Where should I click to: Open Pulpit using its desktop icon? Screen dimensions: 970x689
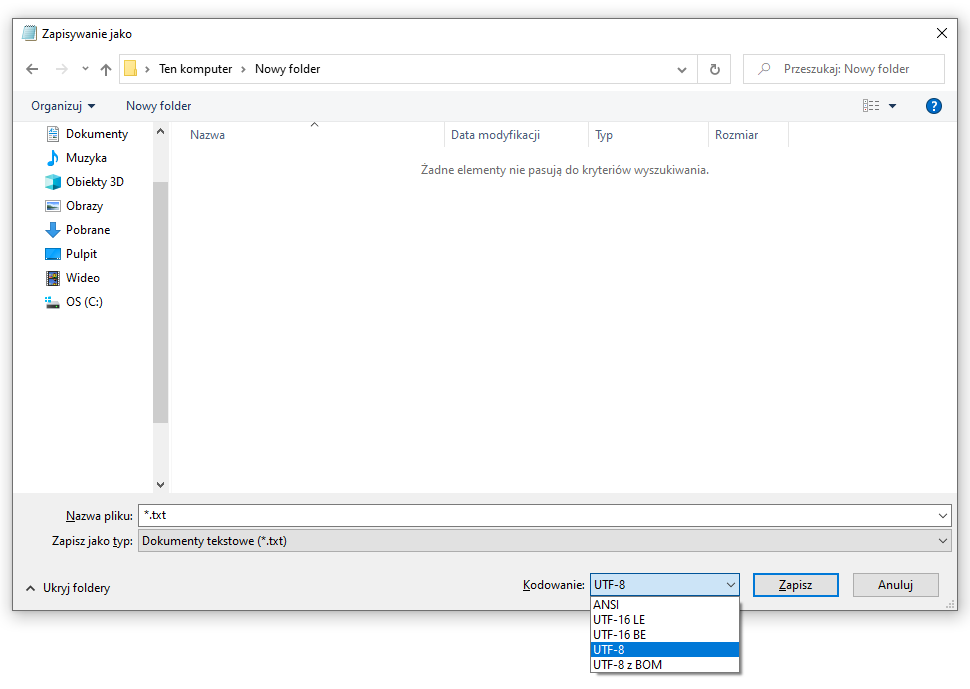click(52, 253)
